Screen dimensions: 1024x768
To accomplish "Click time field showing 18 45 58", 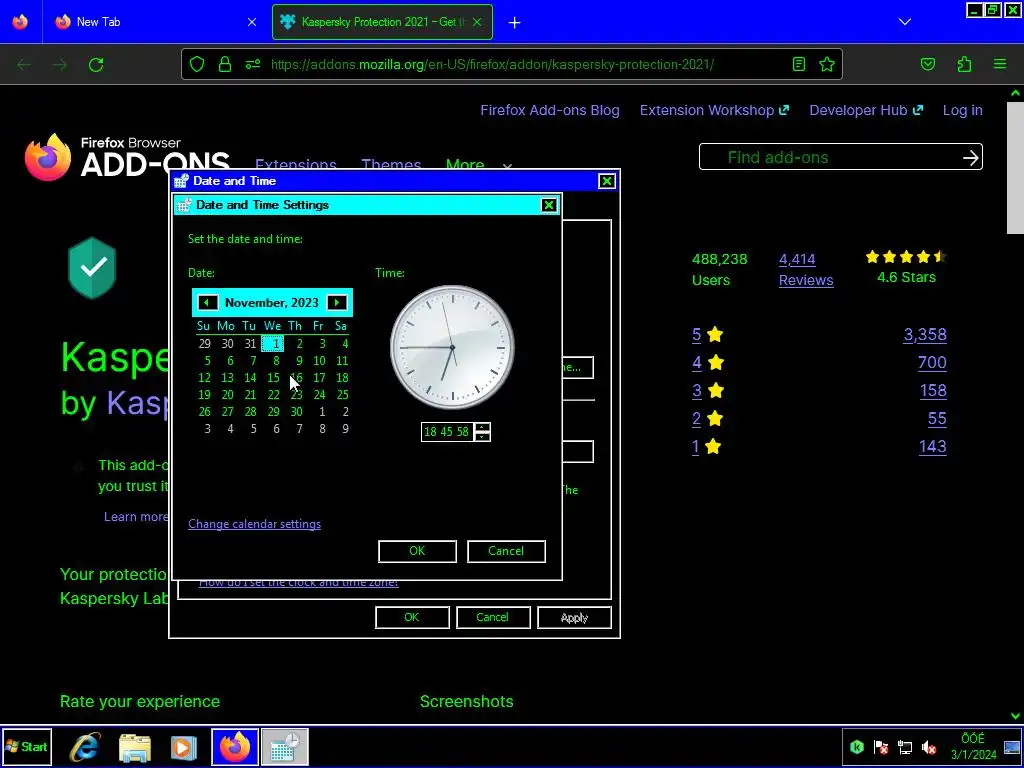I will pos(447,432).
